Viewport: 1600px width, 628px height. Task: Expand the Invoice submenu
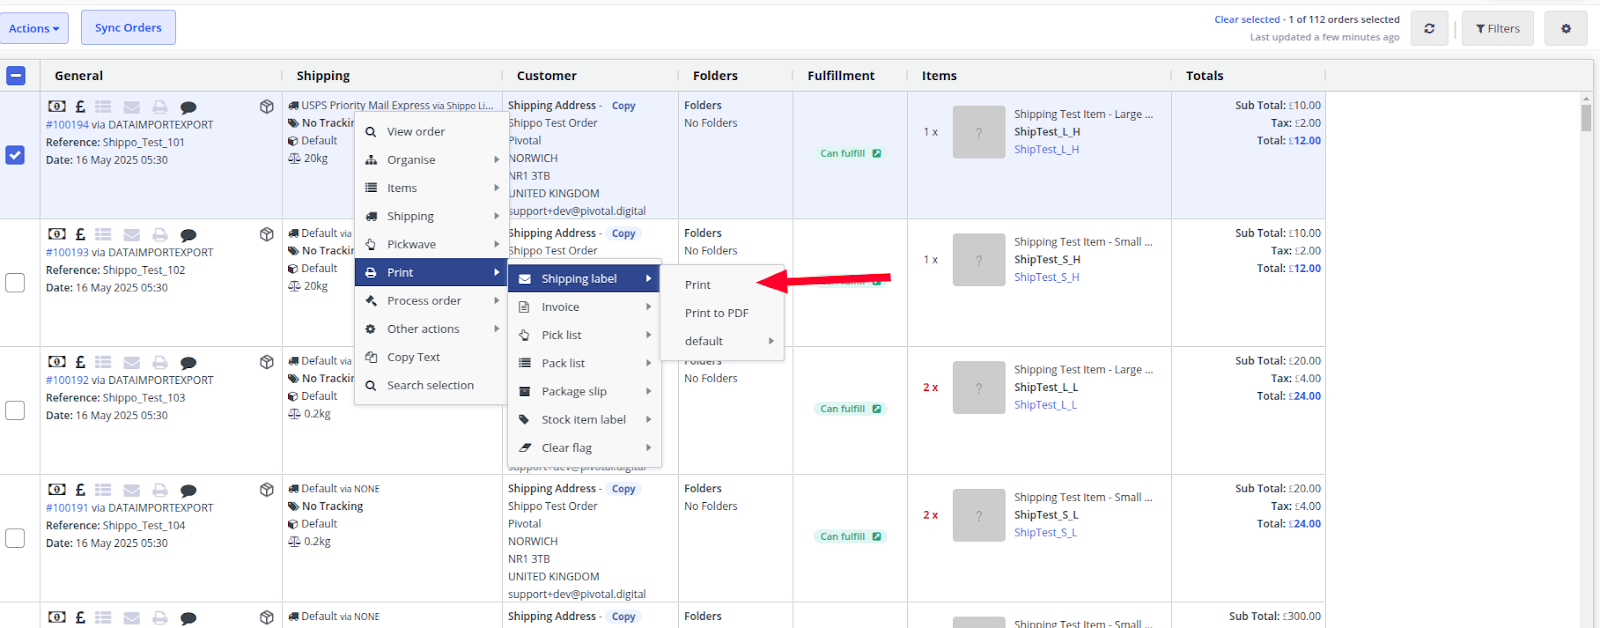tap(584, 306)
